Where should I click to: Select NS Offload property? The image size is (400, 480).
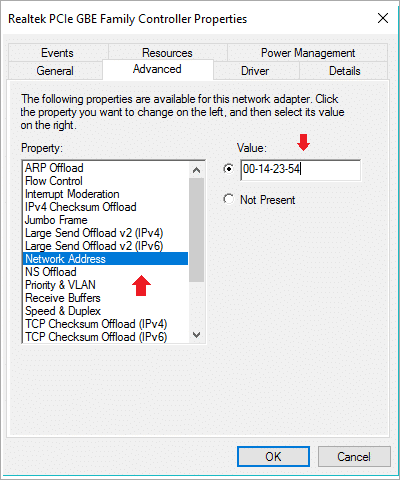[x=105, y=272]
